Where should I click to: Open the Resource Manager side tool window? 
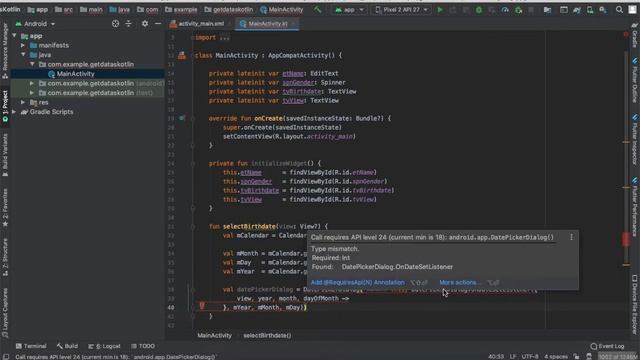[5, 50]
